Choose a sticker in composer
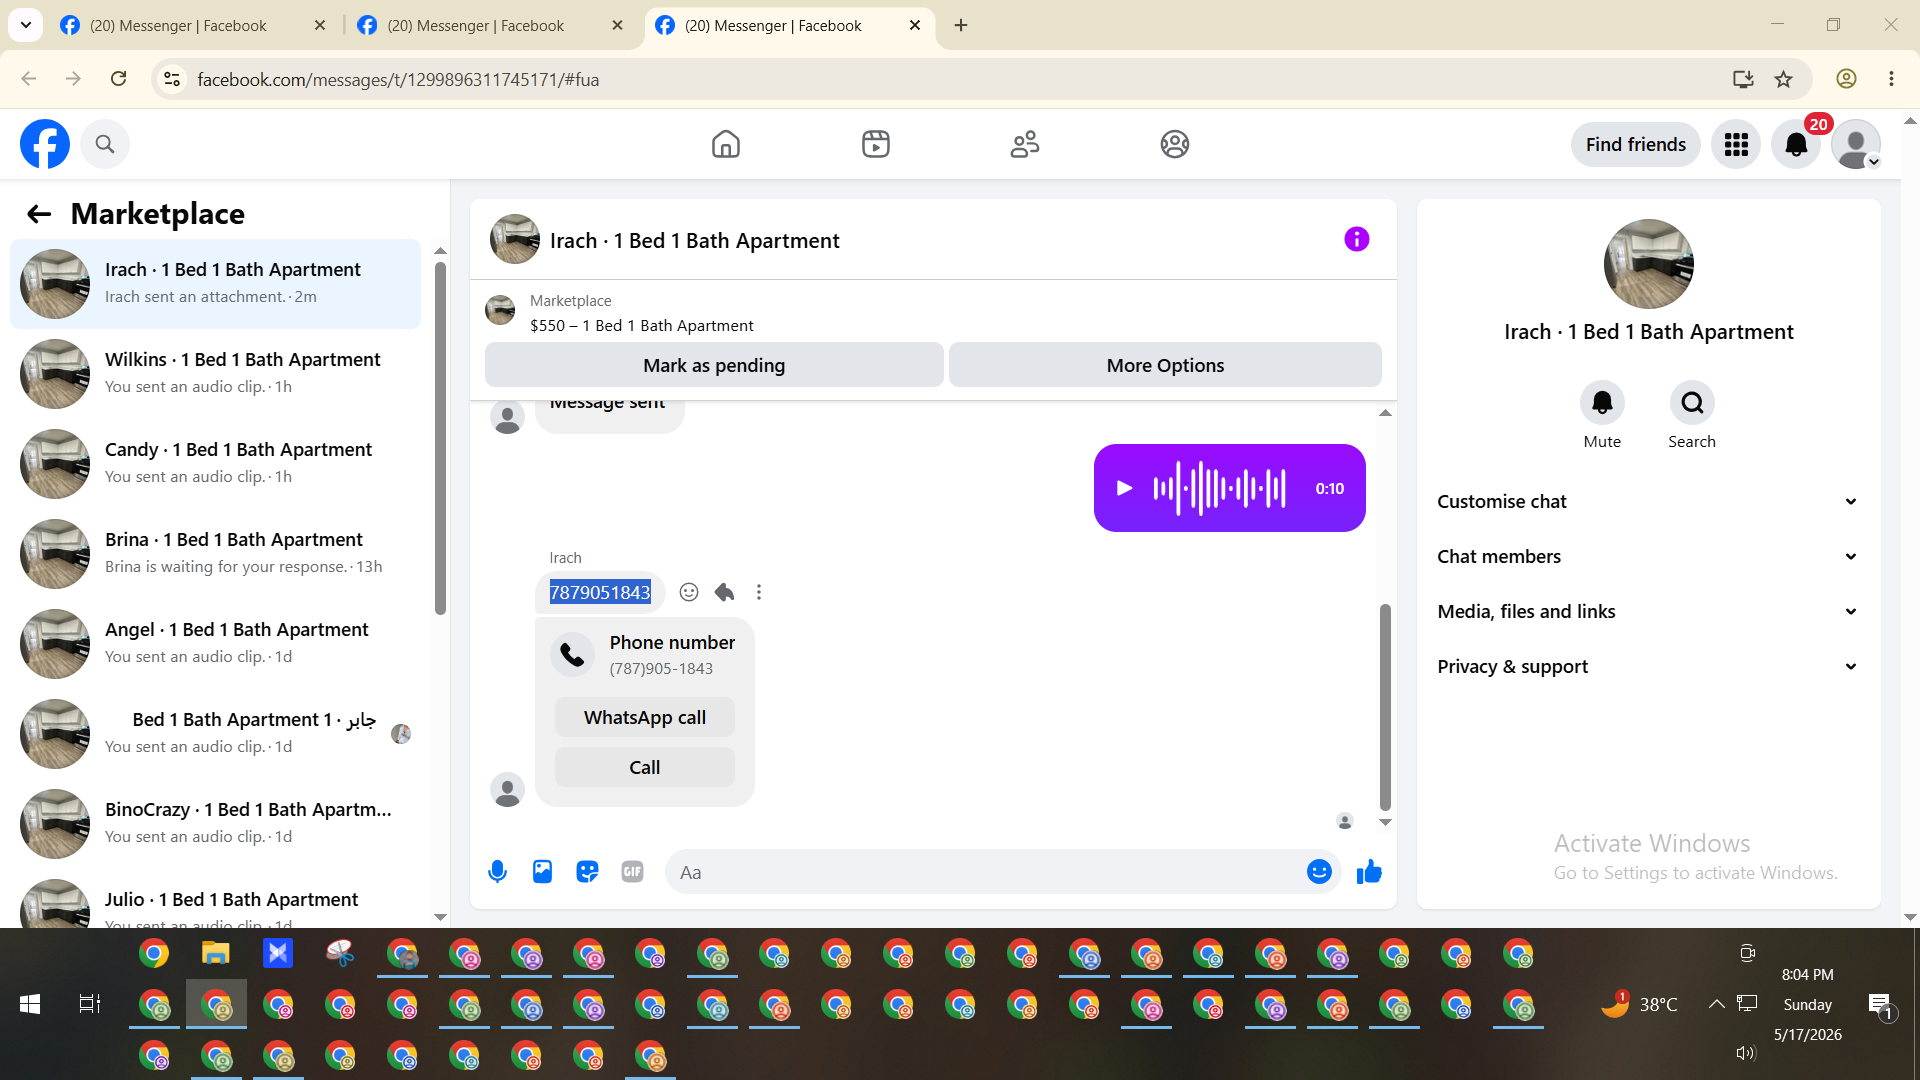Viewport: 1920px width, 1080px height. pyautogui.click(x=587, y=872)
